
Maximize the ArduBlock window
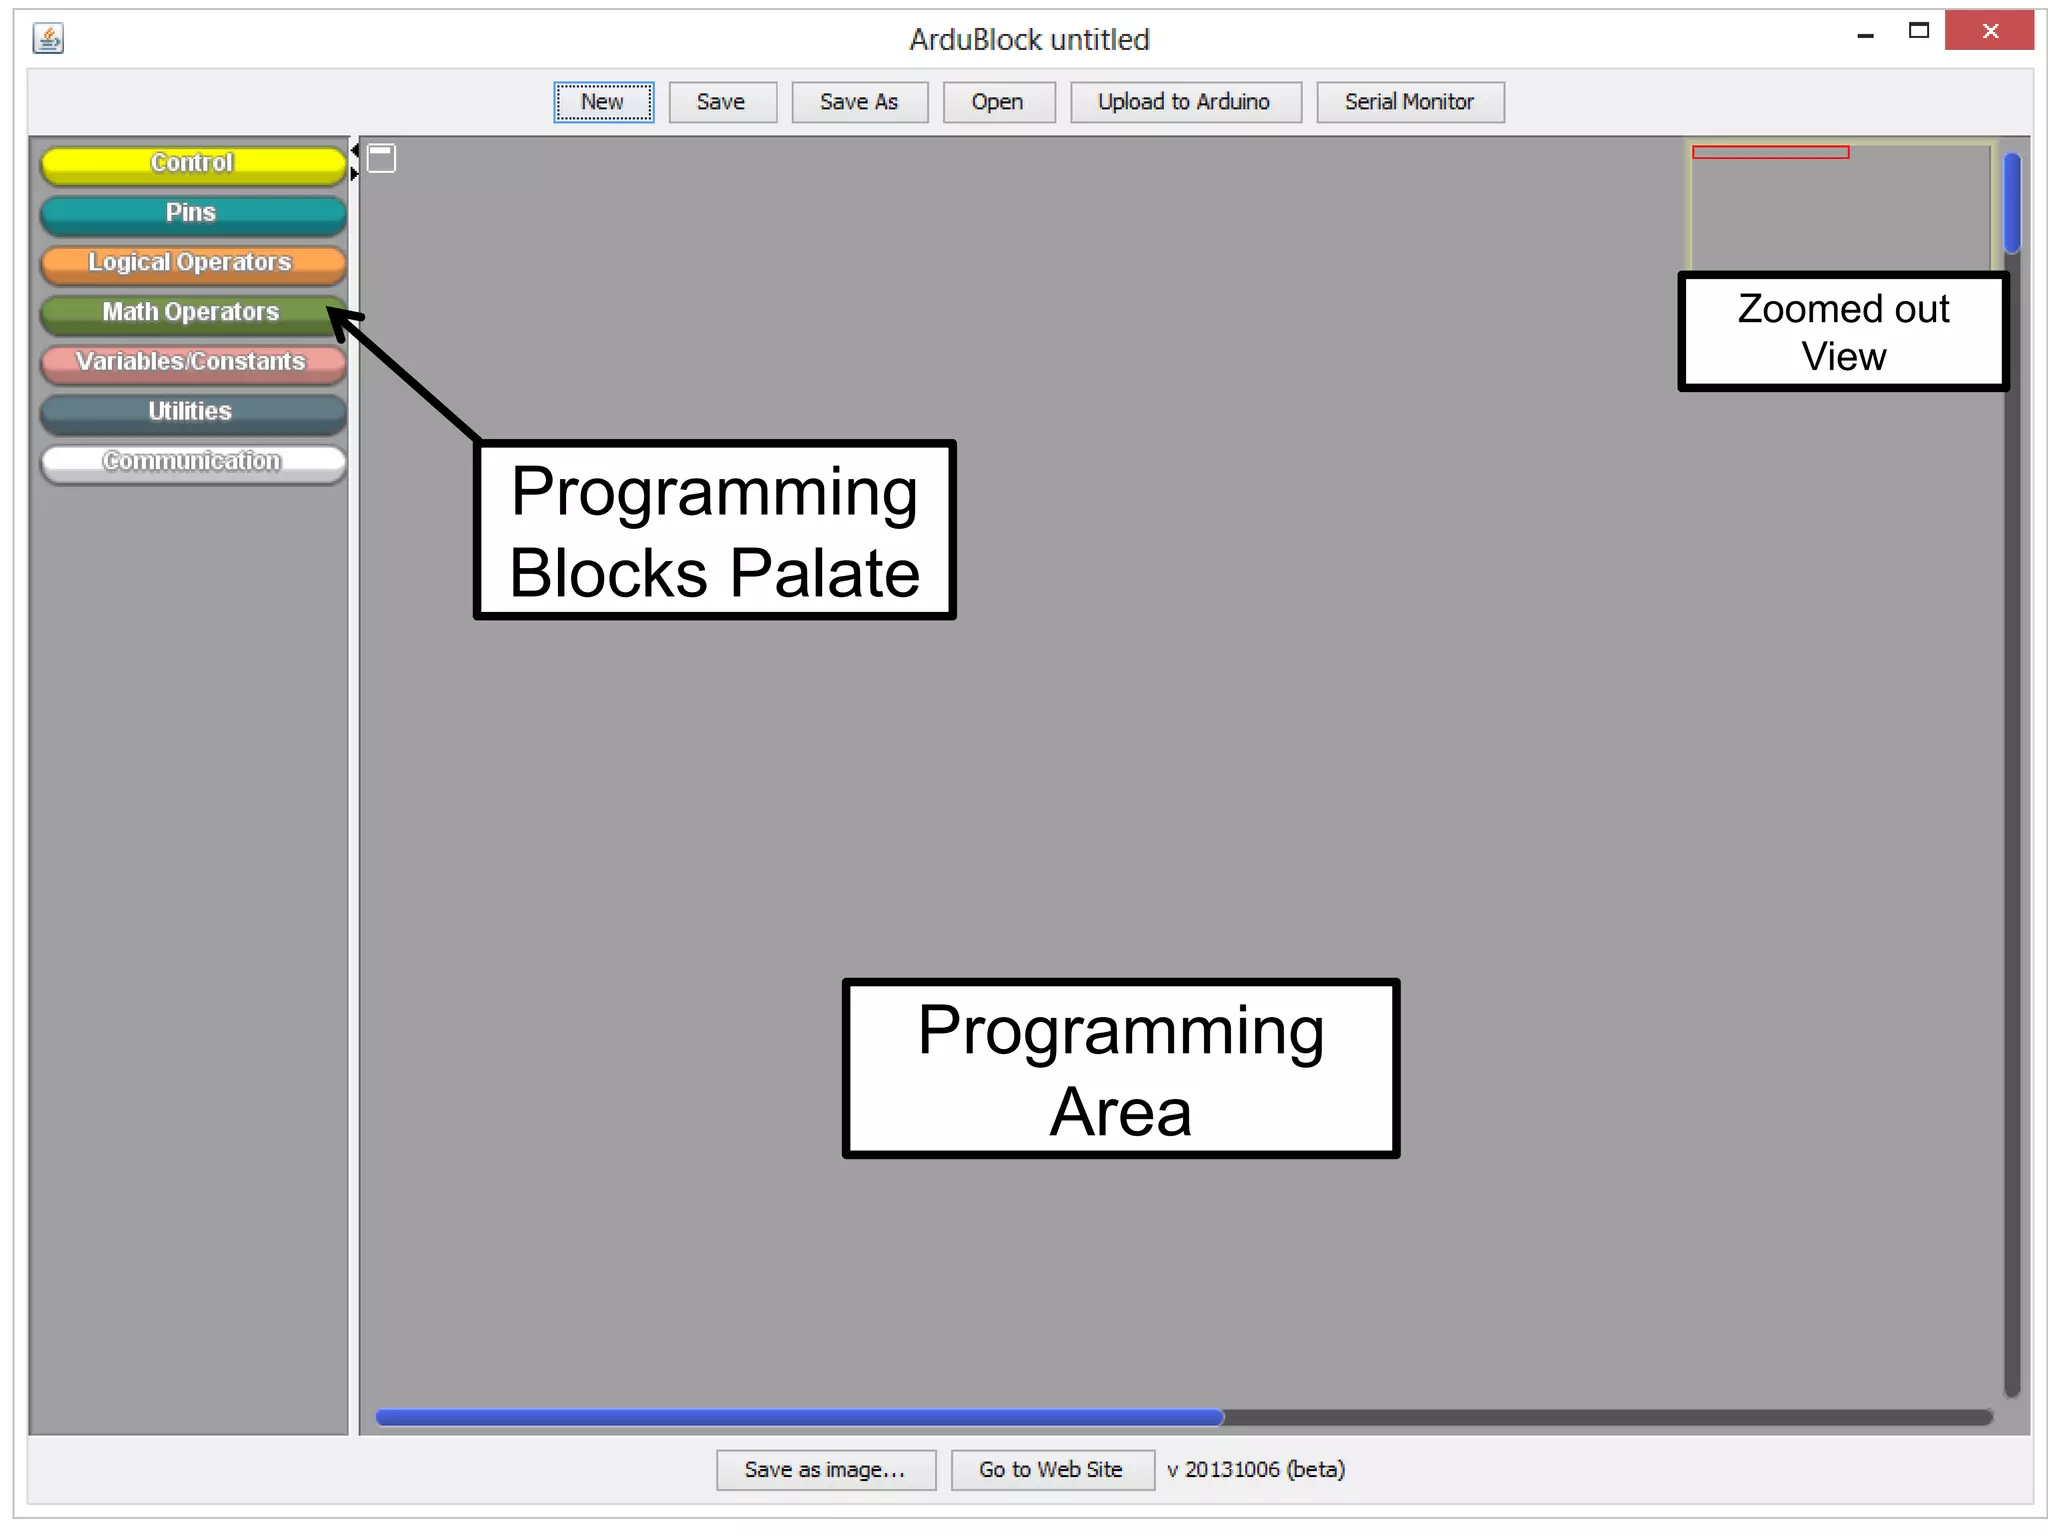1918,31
